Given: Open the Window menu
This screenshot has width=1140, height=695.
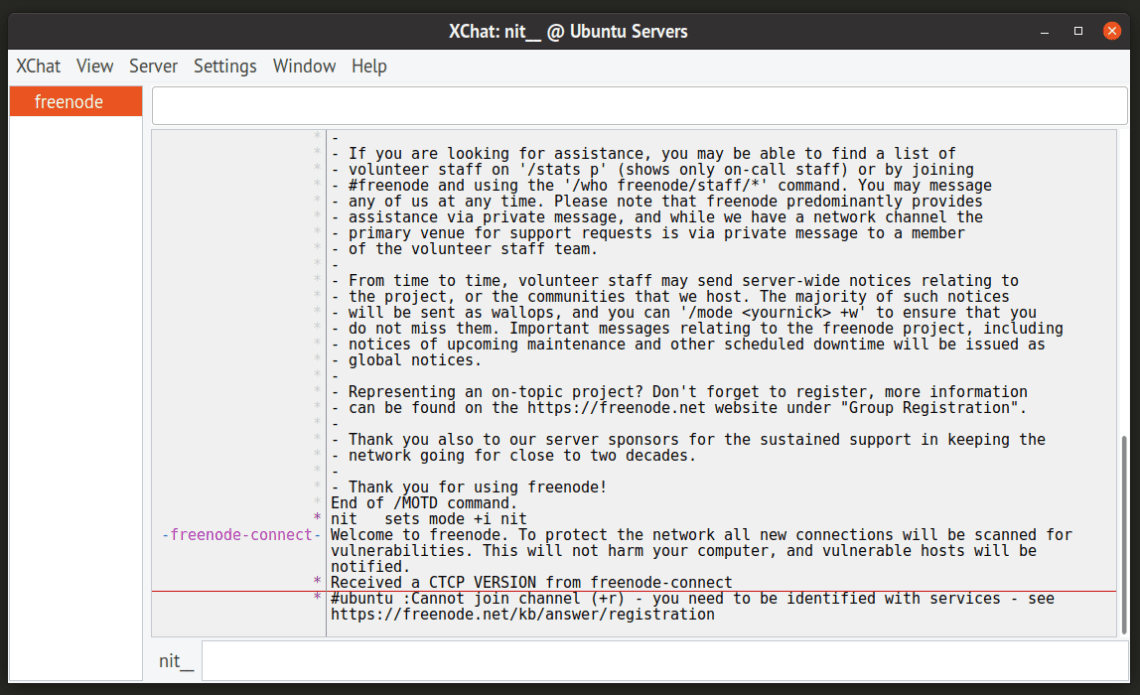Looking at the screenshot, I should [x=304, y=66].
